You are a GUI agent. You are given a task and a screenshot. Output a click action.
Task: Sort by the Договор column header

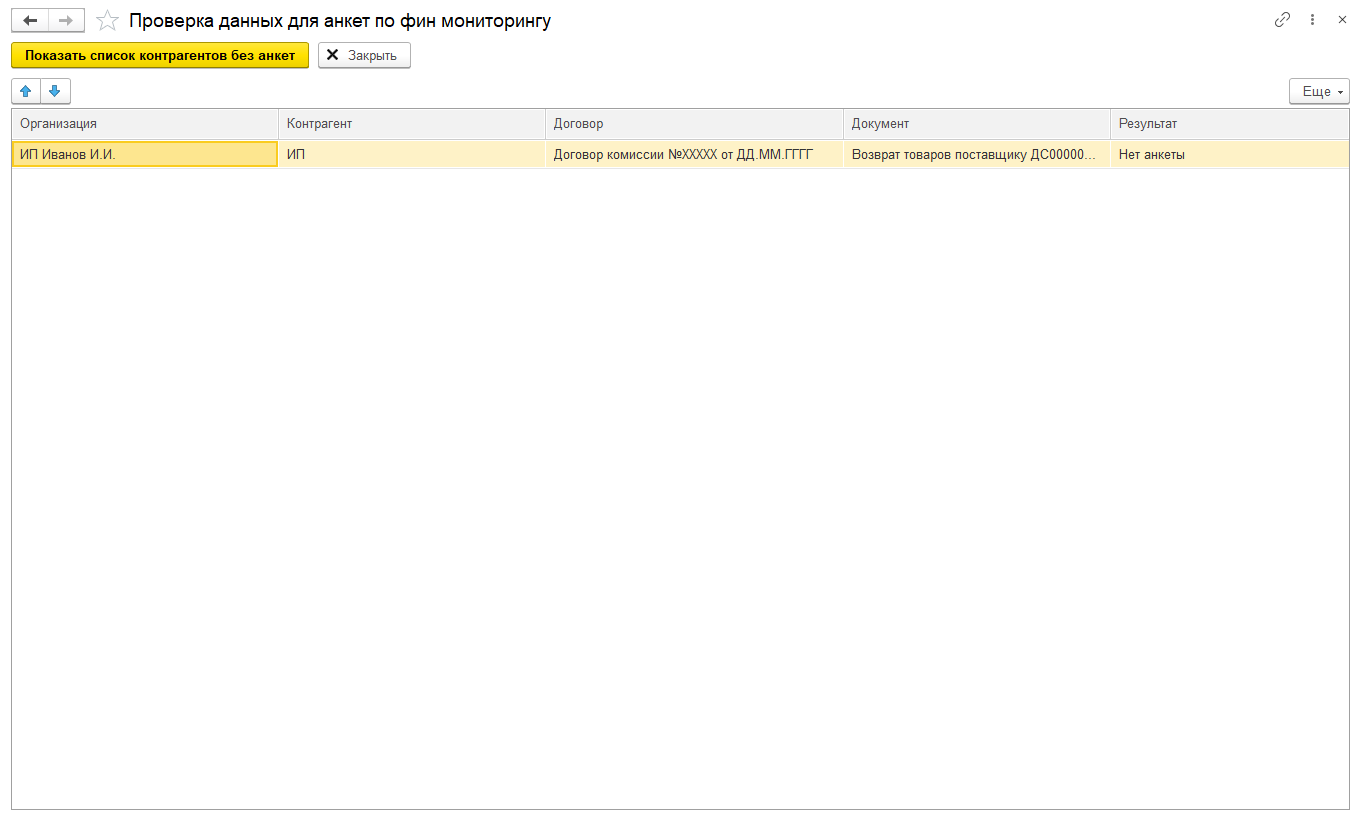(694, 124)
